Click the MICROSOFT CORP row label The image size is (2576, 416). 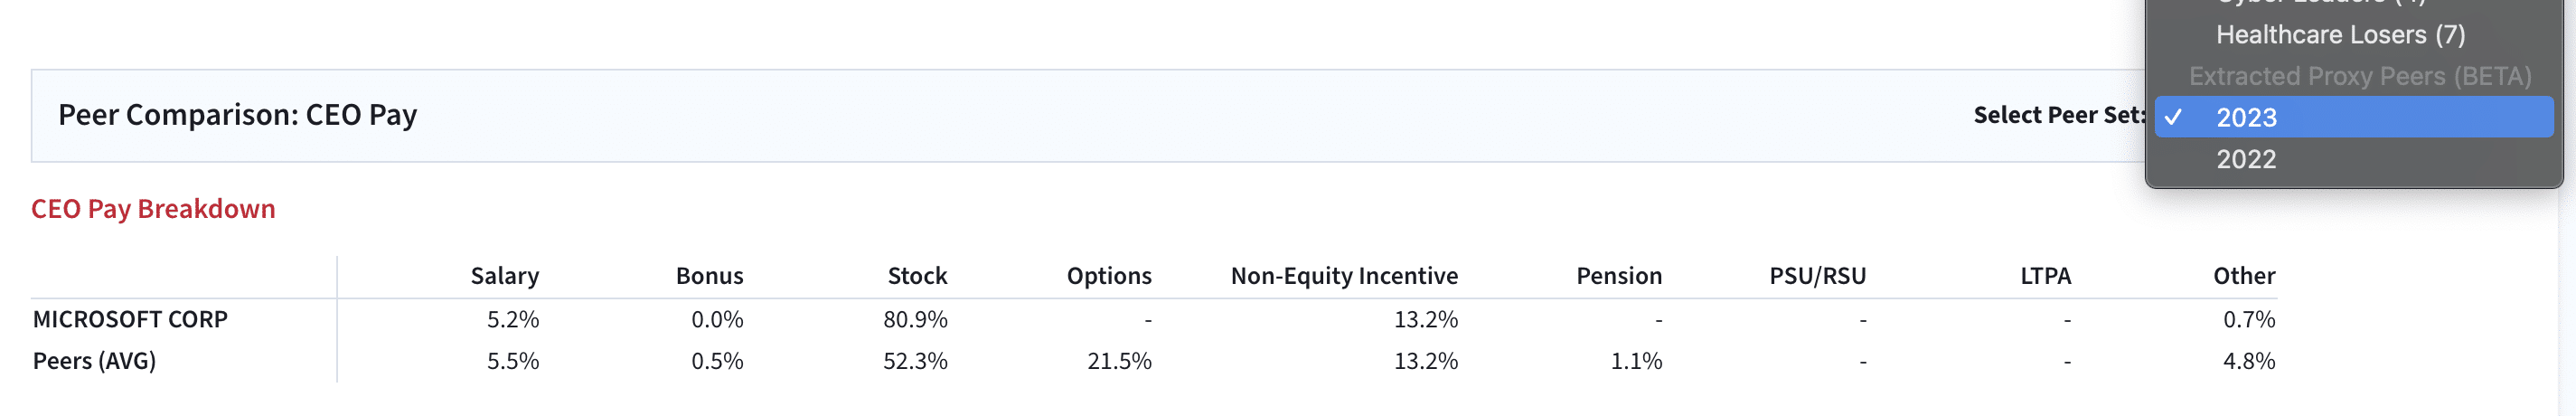[130, 319]
